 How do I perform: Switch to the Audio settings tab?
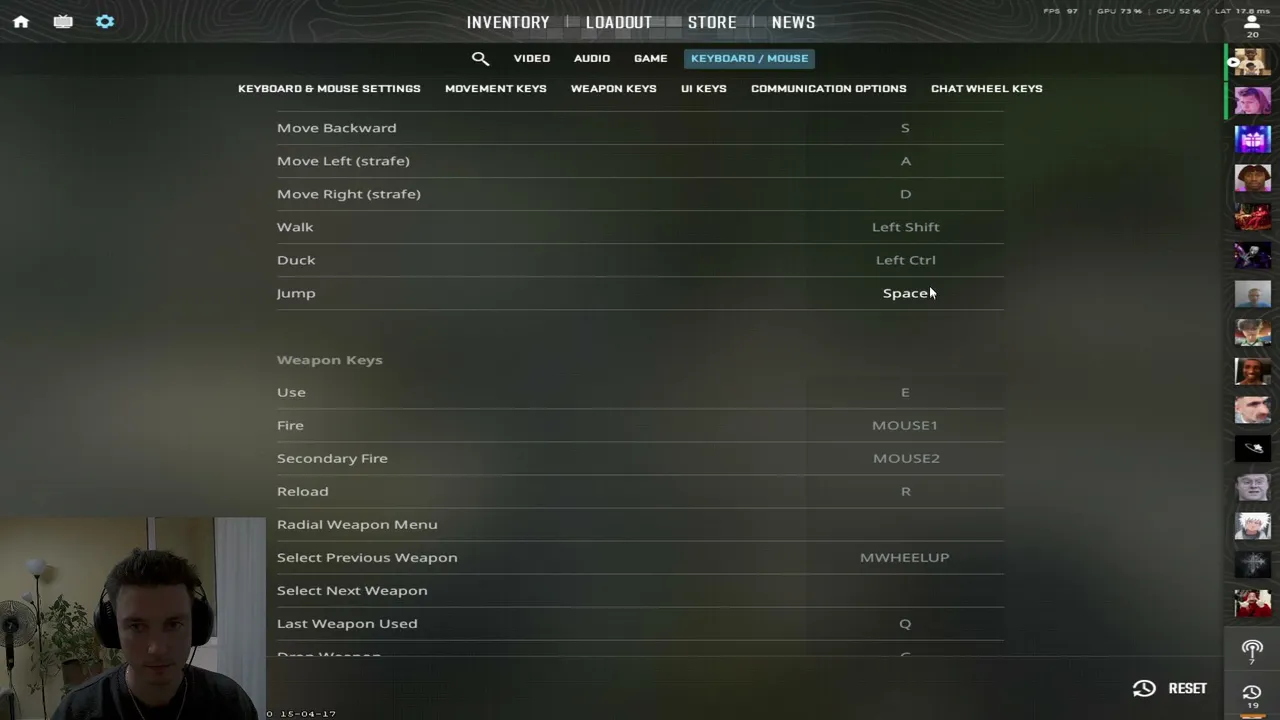(x=592, y=58)
